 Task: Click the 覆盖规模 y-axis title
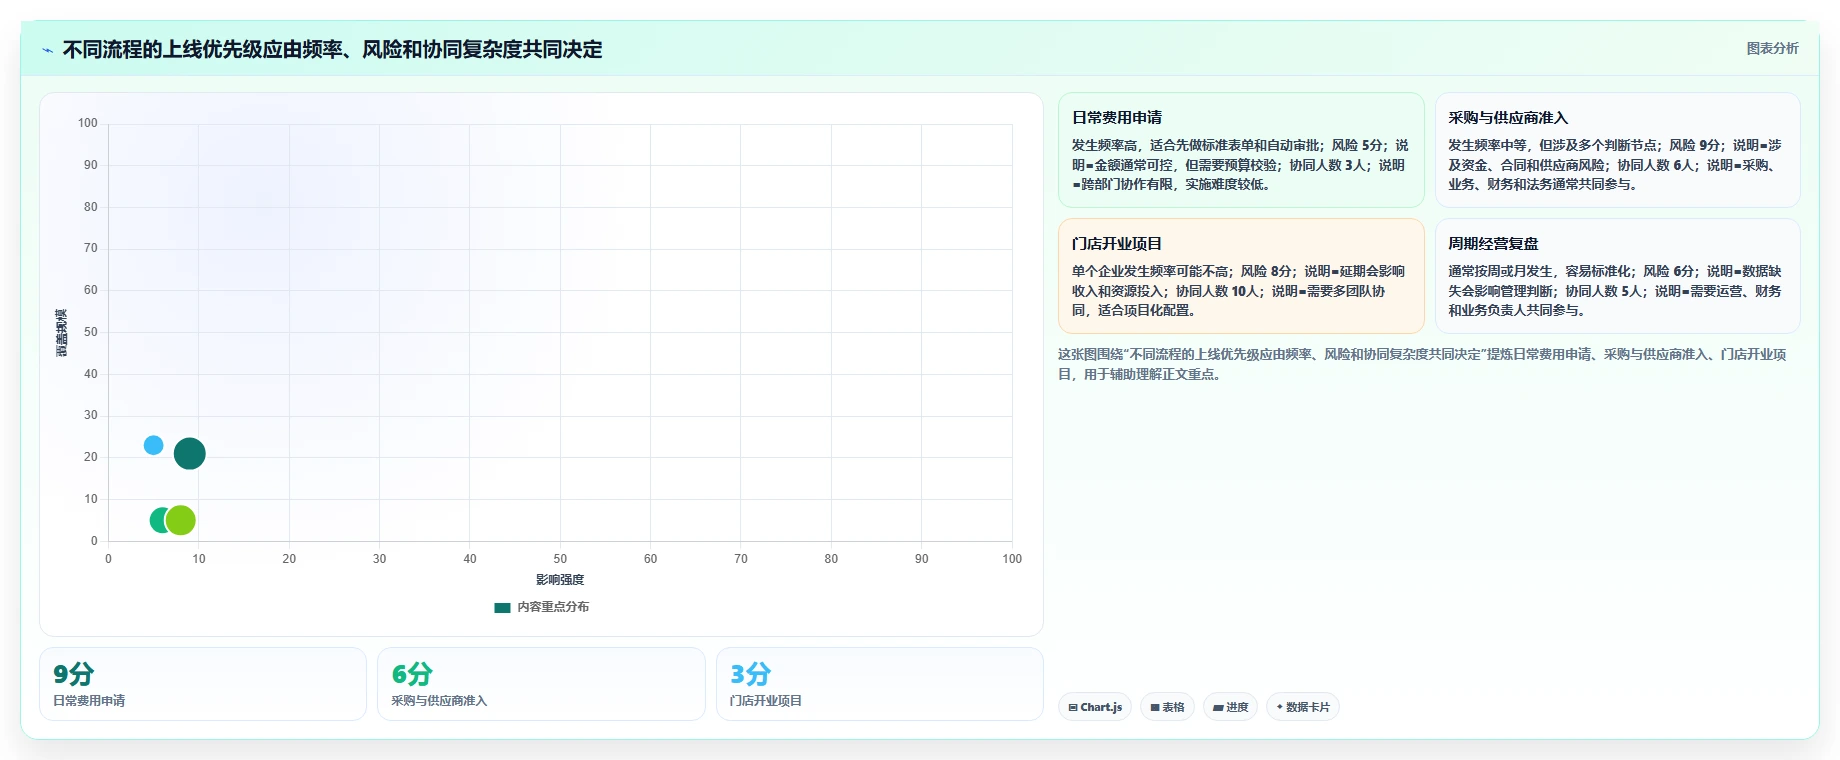point(62,333)
